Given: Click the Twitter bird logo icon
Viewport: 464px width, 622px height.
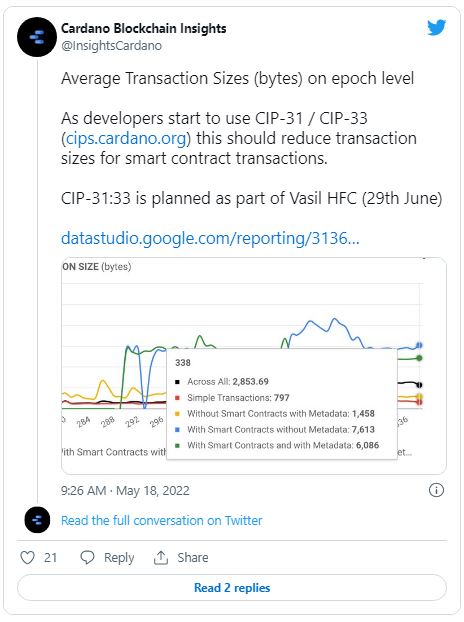Looking at the screenshot, I should pos(437,28).
